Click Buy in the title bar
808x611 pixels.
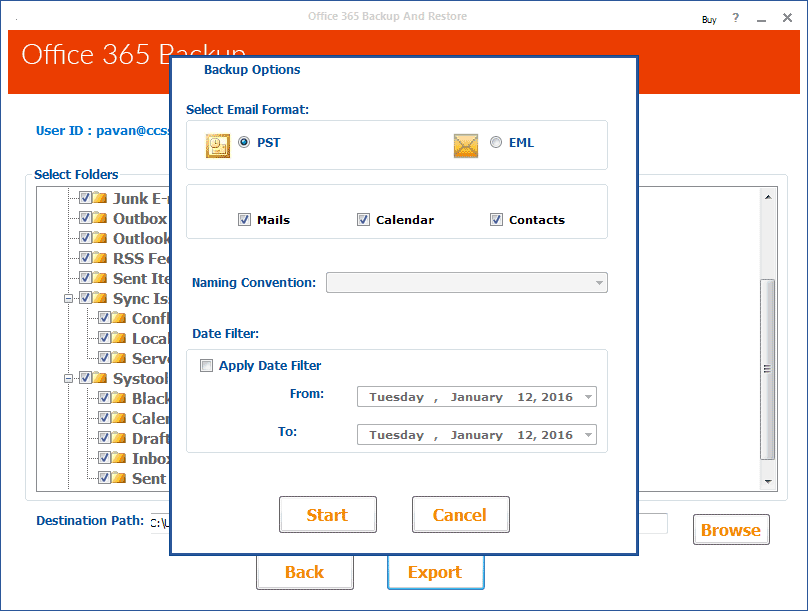(x=709, y=19)
